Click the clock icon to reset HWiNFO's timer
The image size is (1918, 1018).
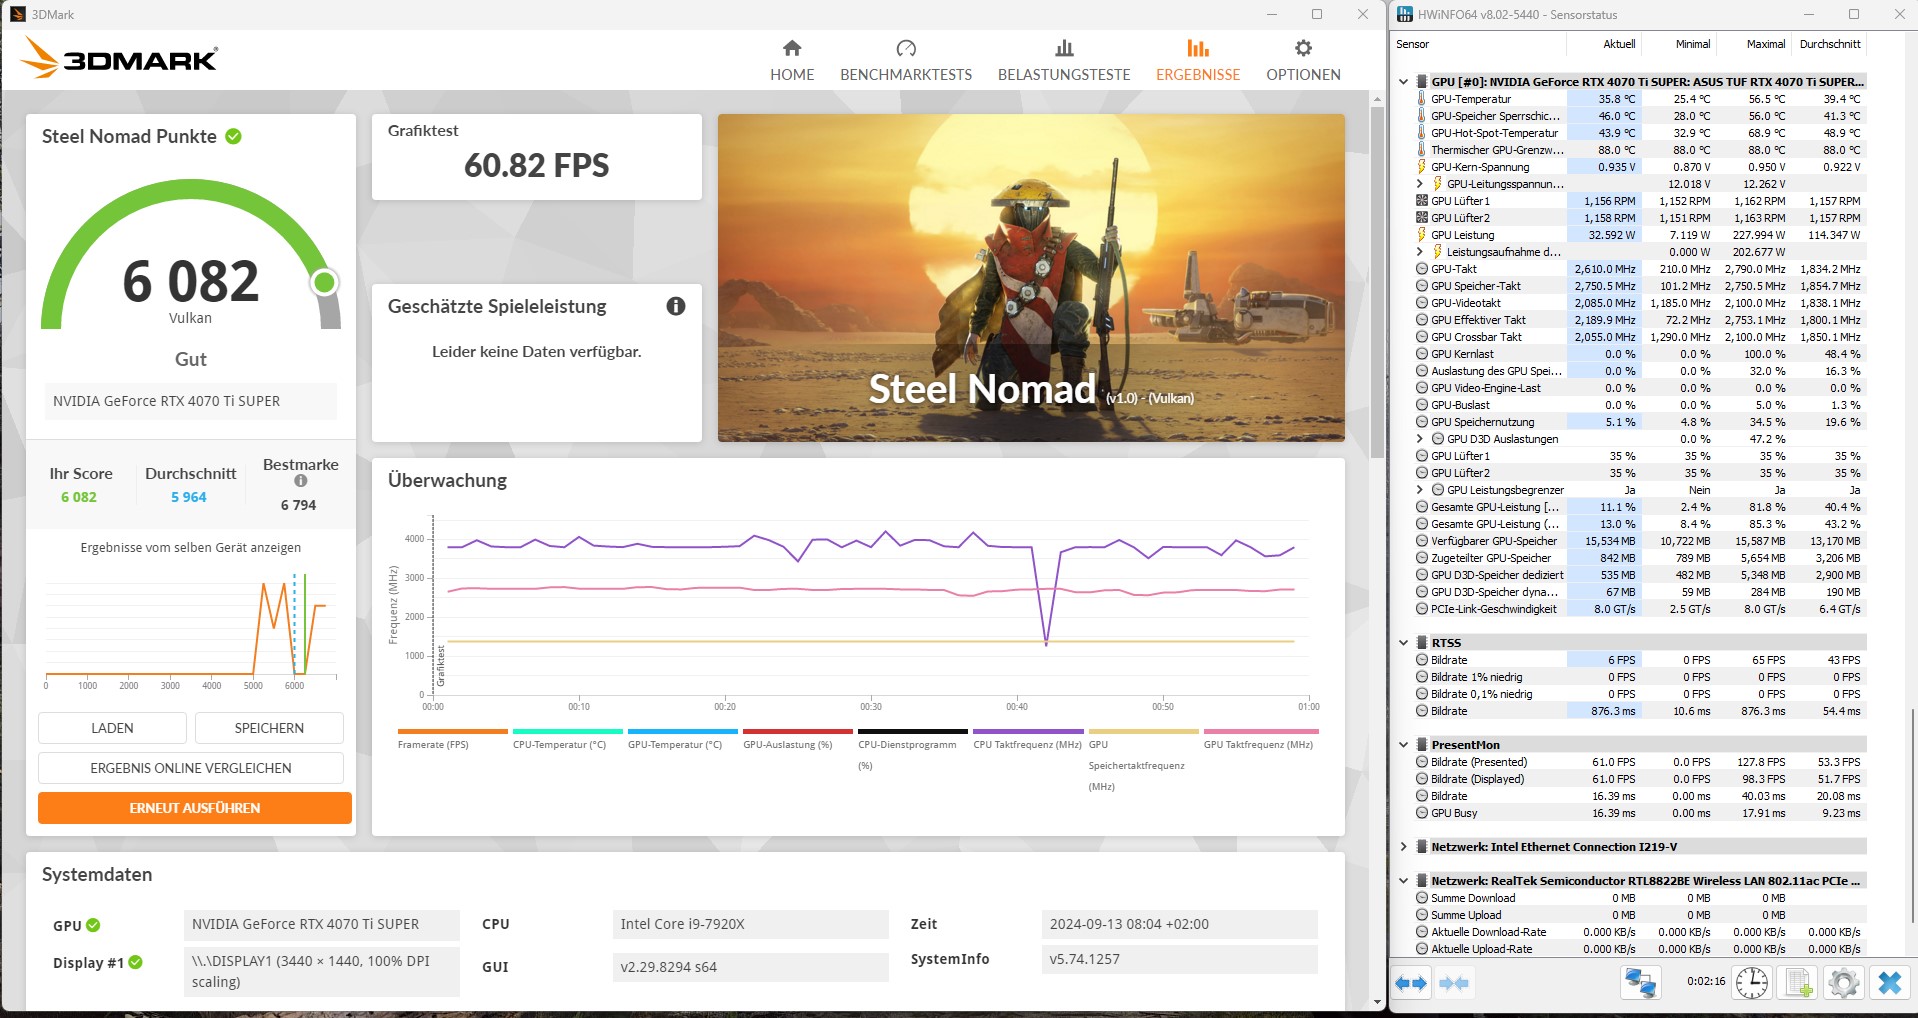point(1751,983)
